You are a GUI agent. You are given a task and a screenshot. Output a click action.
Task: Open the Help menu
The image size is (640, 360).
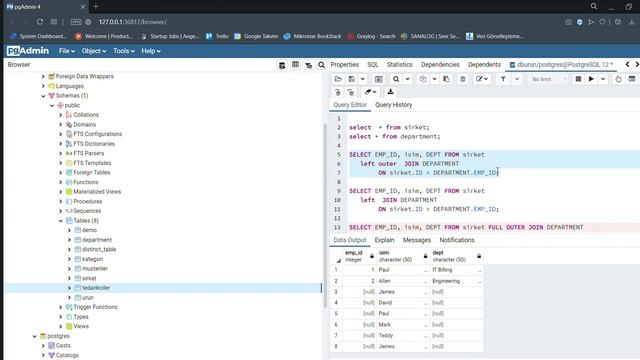pyautogui.click(x=151, y=51)
